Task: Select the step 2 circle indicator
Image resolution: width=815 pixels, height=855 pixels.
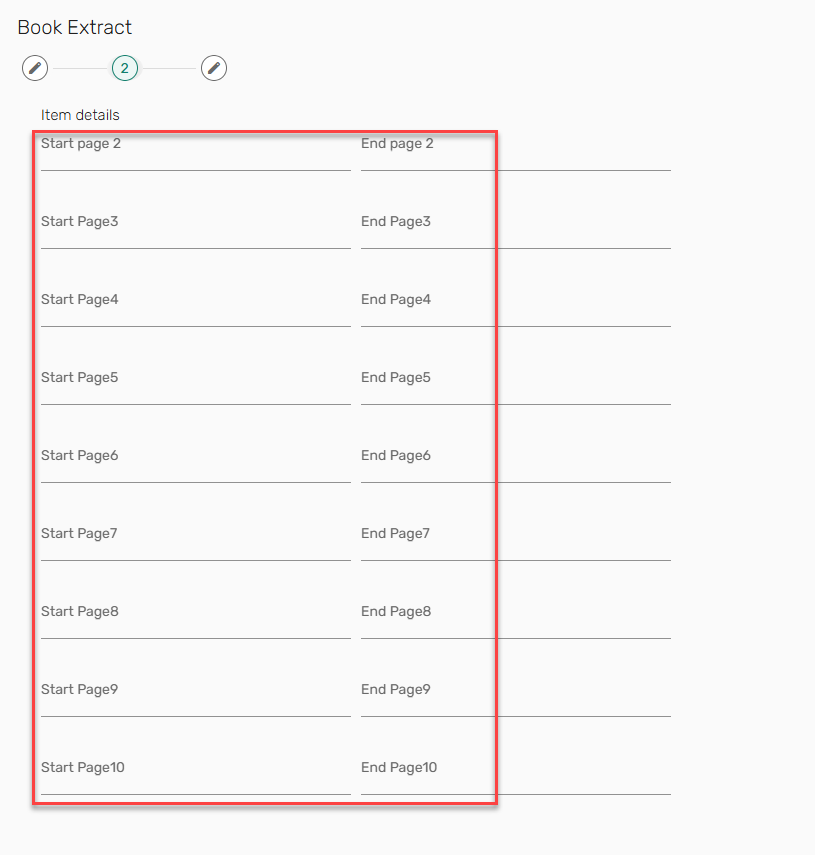Action: (x=124, y=68)
